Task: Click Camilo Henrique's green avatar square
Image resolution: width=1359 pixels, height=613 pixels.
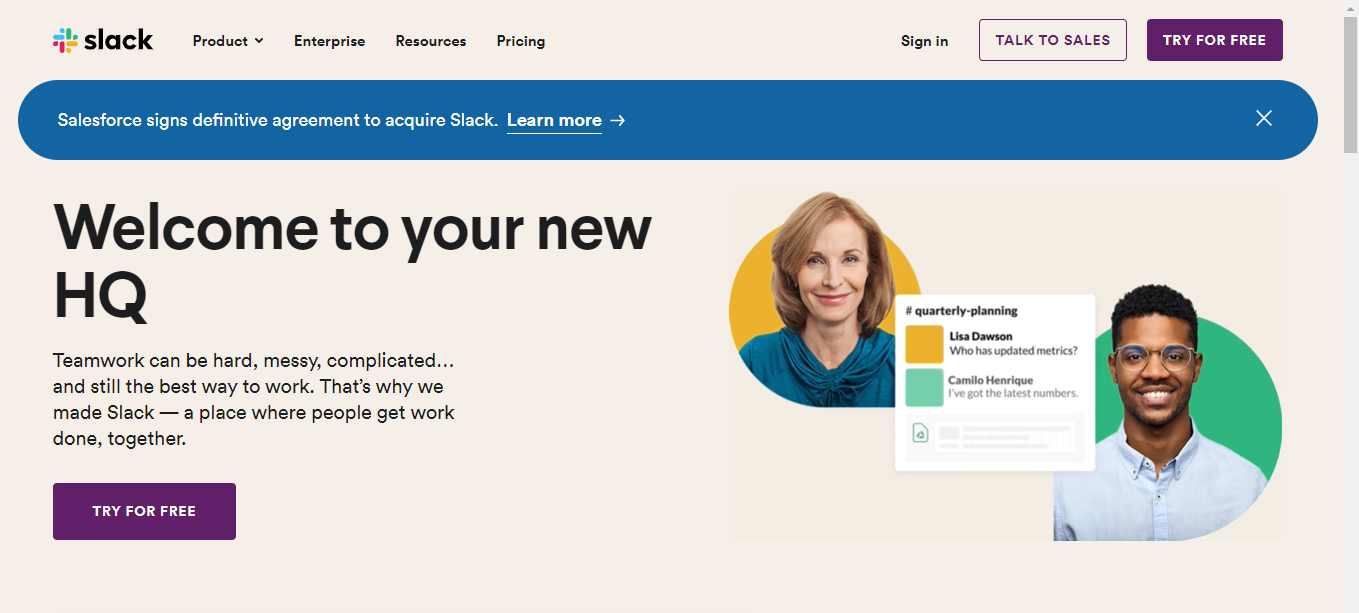Action: [x=924, y=388]
